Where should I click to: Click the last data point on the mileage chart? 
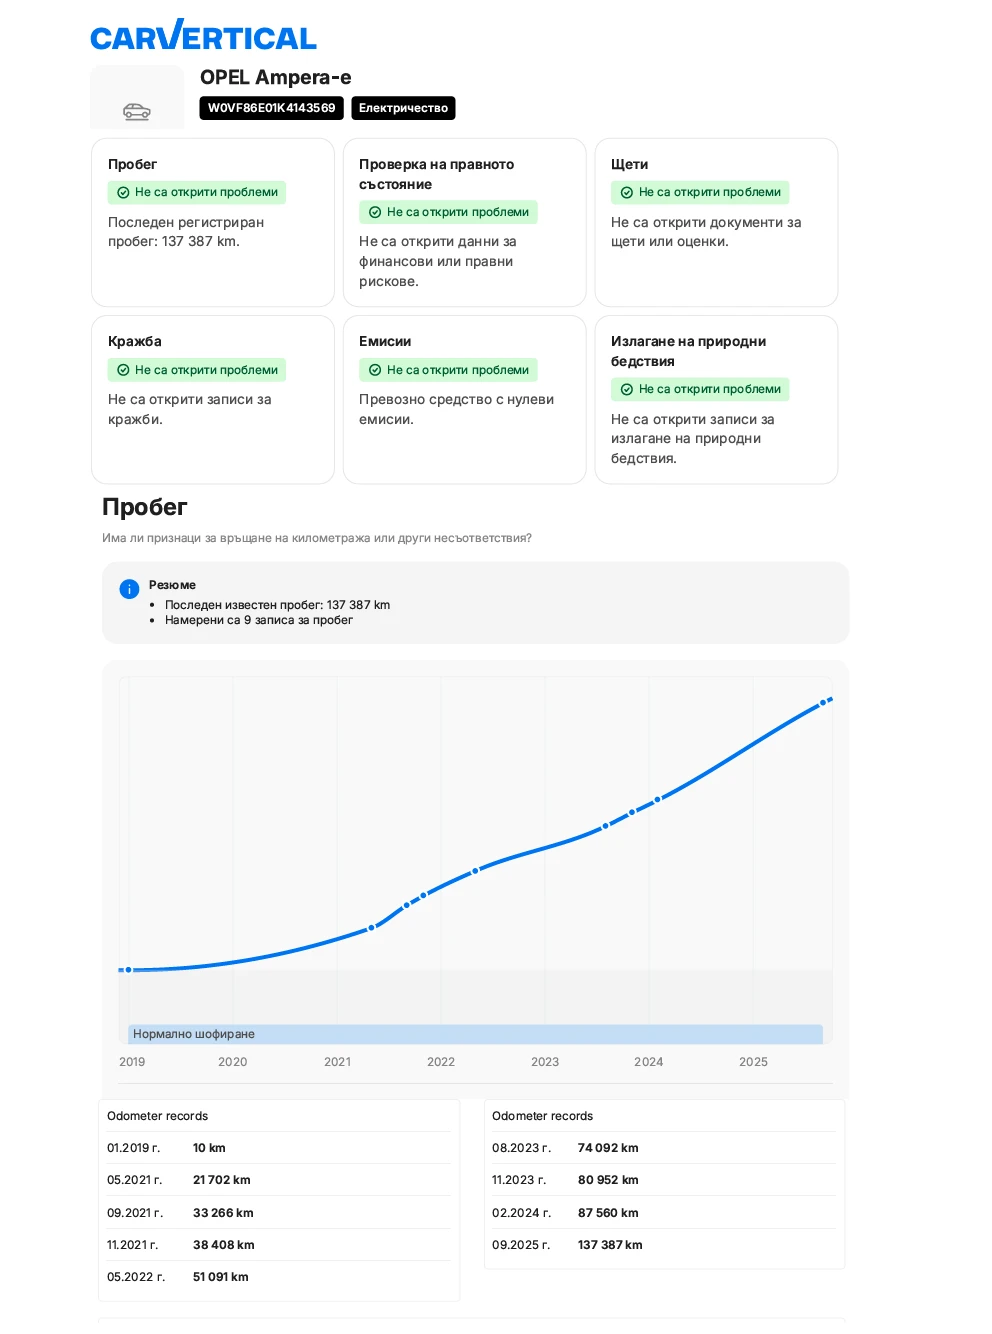(823, 703)
